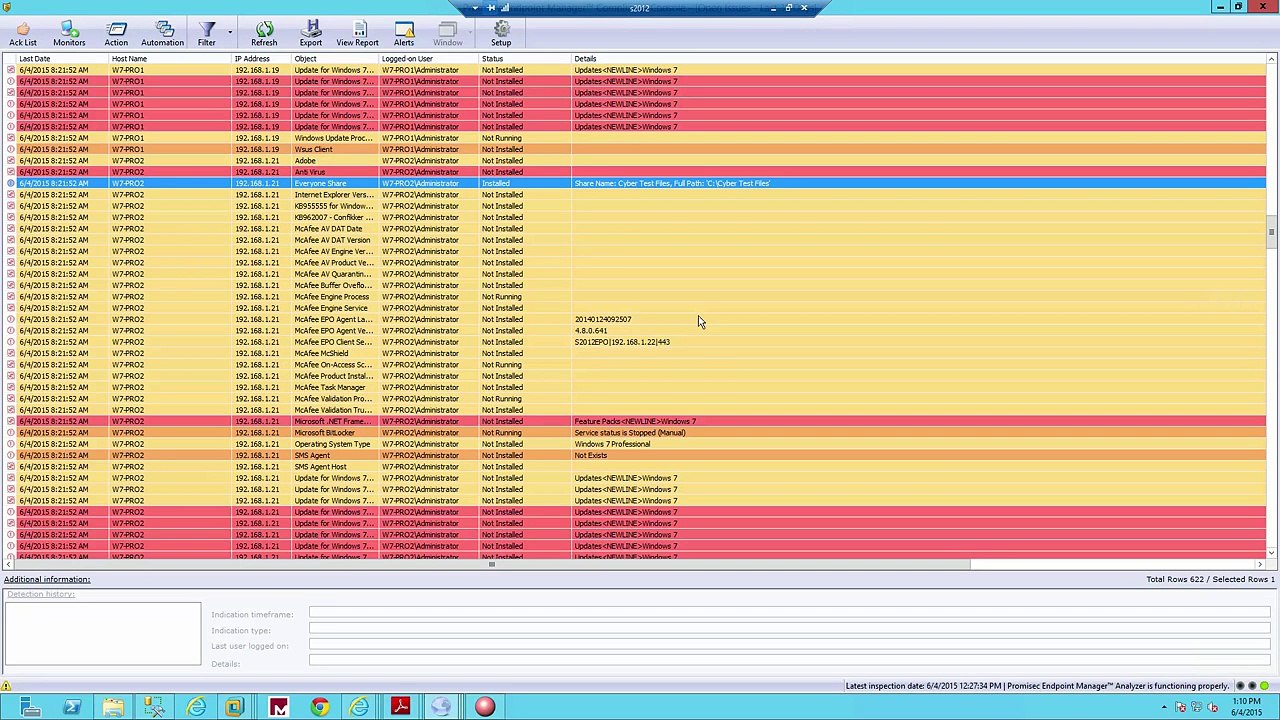Open the Ack List tool

coord(22,34)
